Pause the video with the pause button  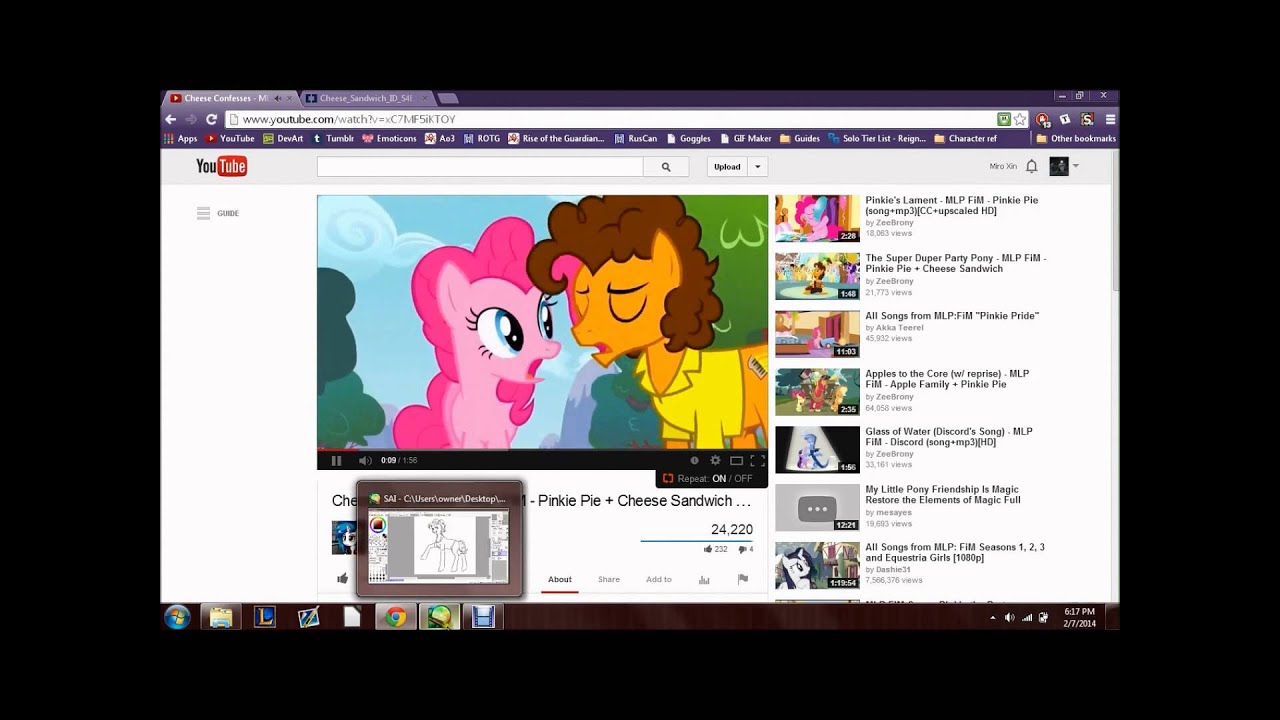point(336,460)
